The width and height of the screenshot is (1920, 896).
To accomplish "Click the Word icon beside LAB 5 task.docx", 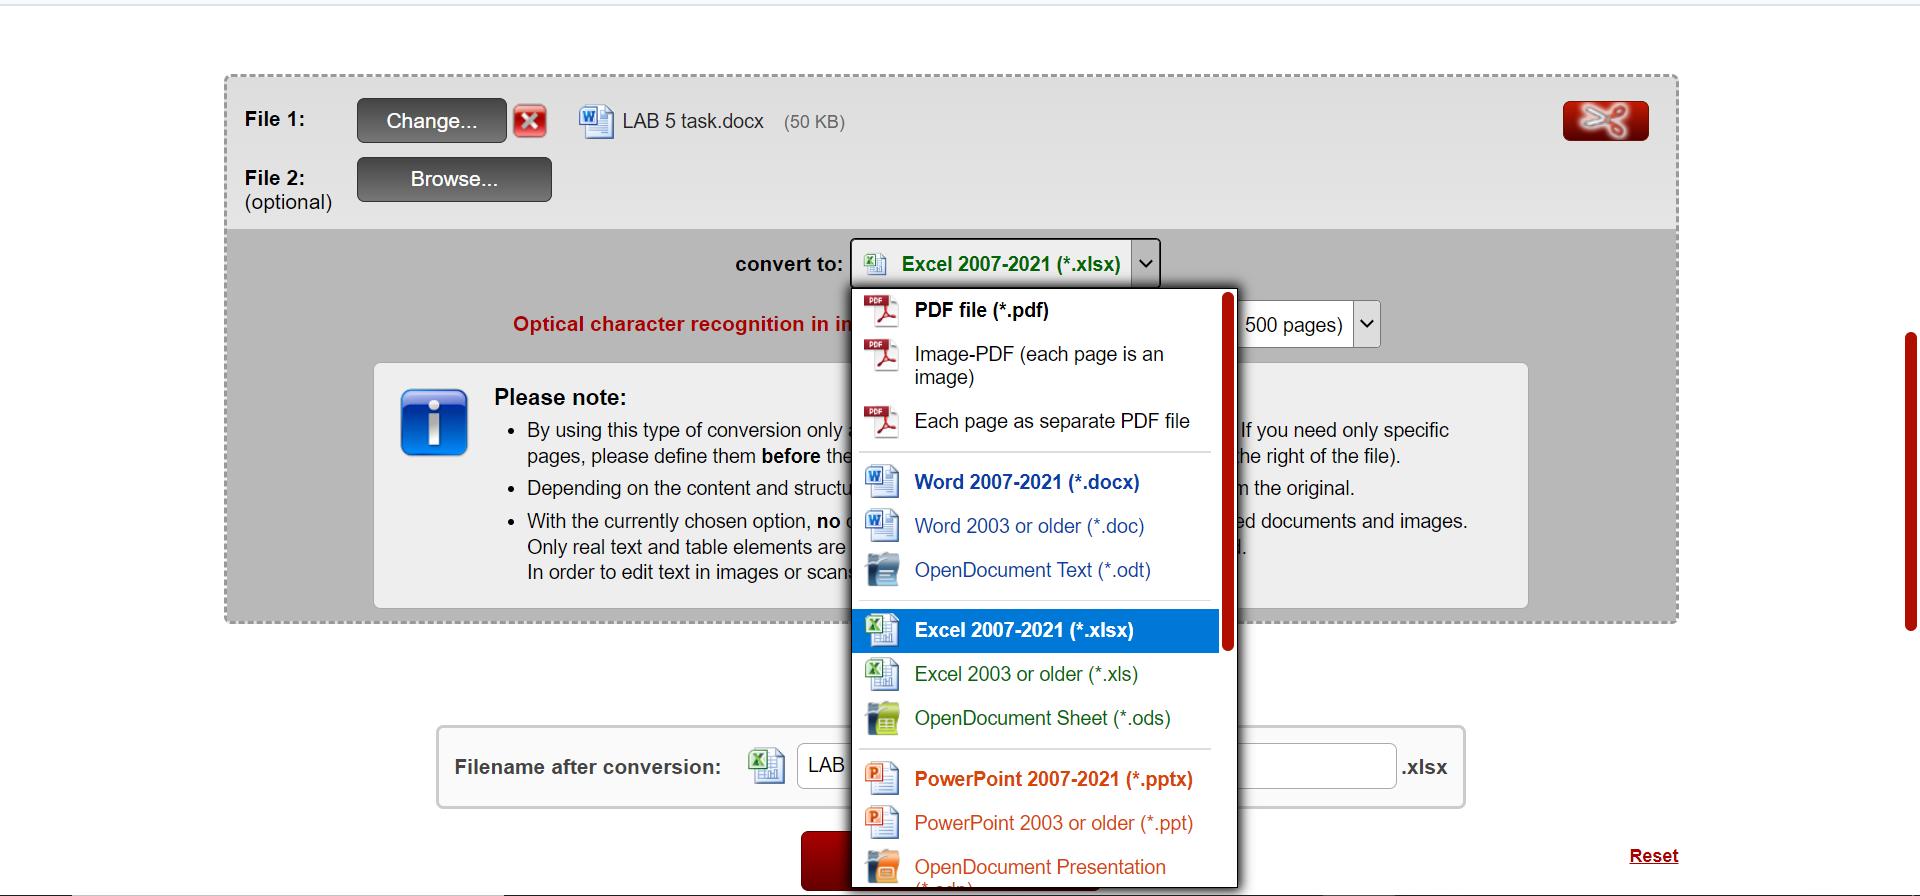I will coord(596,122).
